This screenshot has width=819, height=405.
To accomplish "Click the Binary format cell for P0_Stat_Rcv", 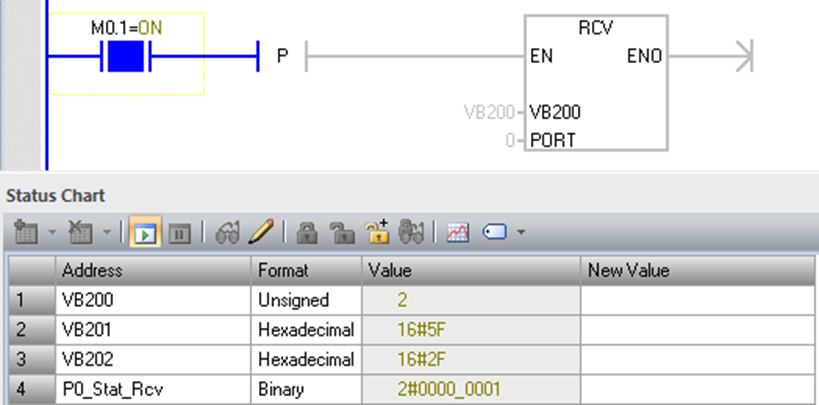I will (306, 389).
